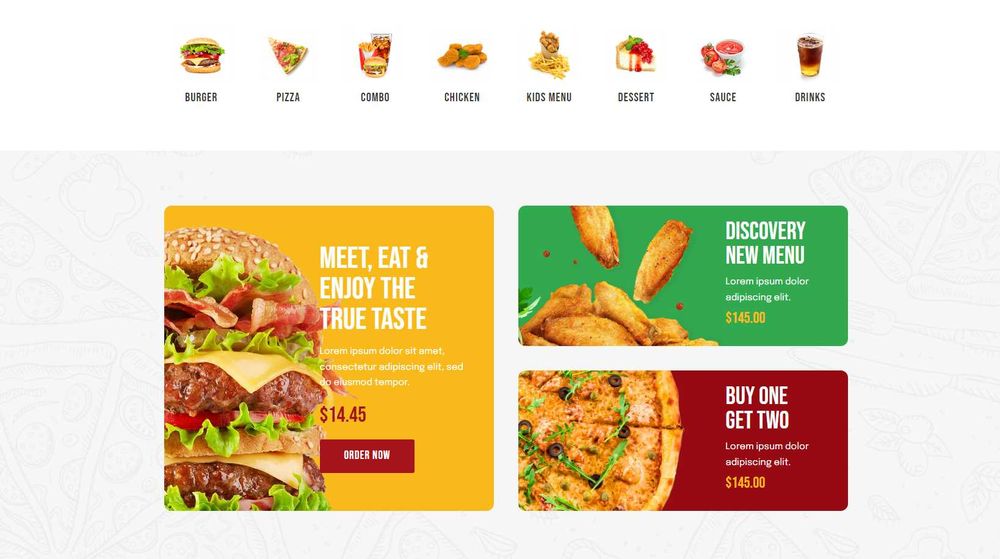
Task: Select the dessert cheesecake icon
Action: tap(635, 54)
